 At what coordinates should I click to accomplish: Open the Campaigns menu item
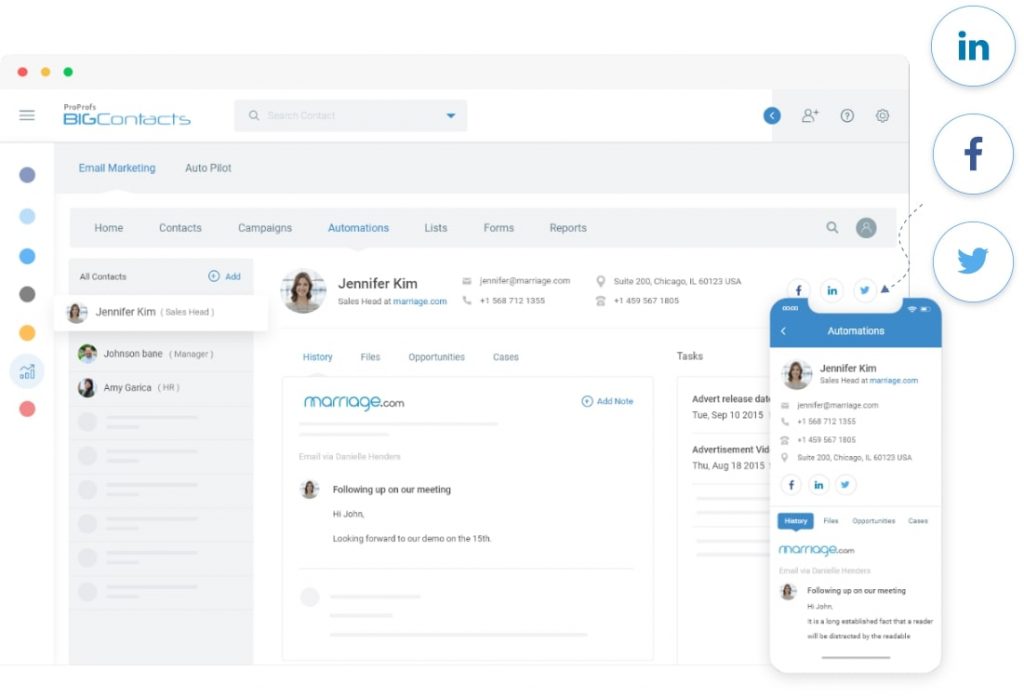(264, 228)
